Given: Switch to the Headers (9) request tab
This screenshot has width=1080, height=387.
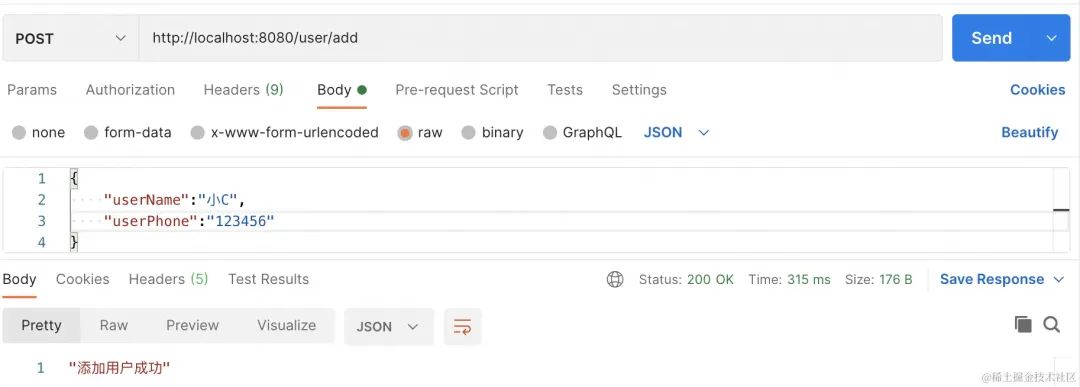Looking at the screenshot, I should [x=243, y=90].
